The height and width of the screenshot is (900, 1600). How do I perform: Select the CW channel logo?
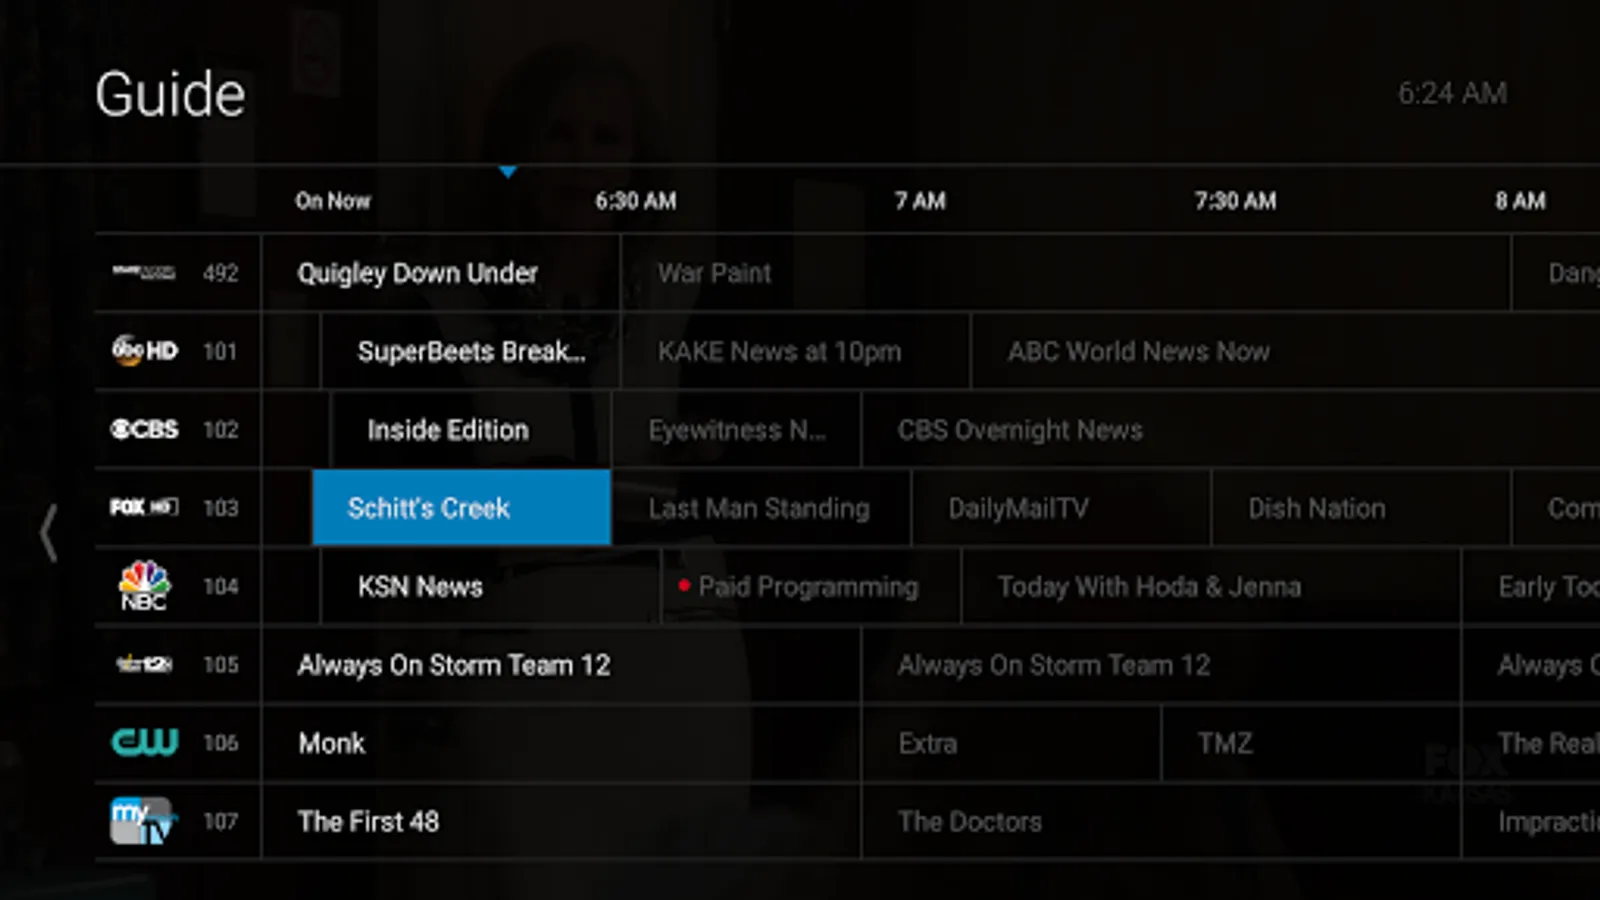point(144,742)
